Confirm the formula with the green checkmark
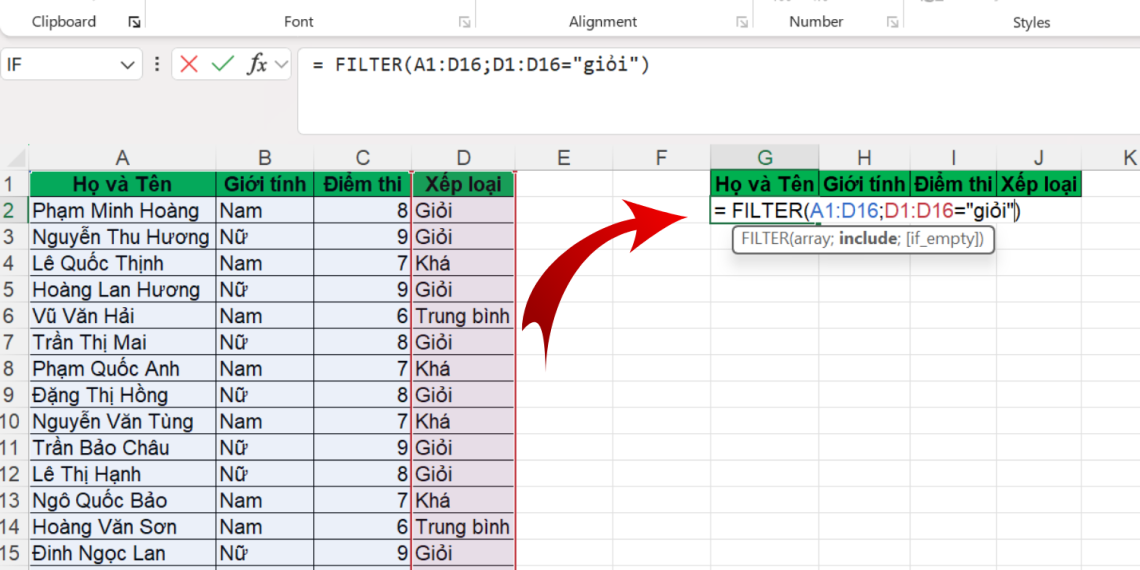Viewport: 1140px width, 570px height. tap(223, 65)
